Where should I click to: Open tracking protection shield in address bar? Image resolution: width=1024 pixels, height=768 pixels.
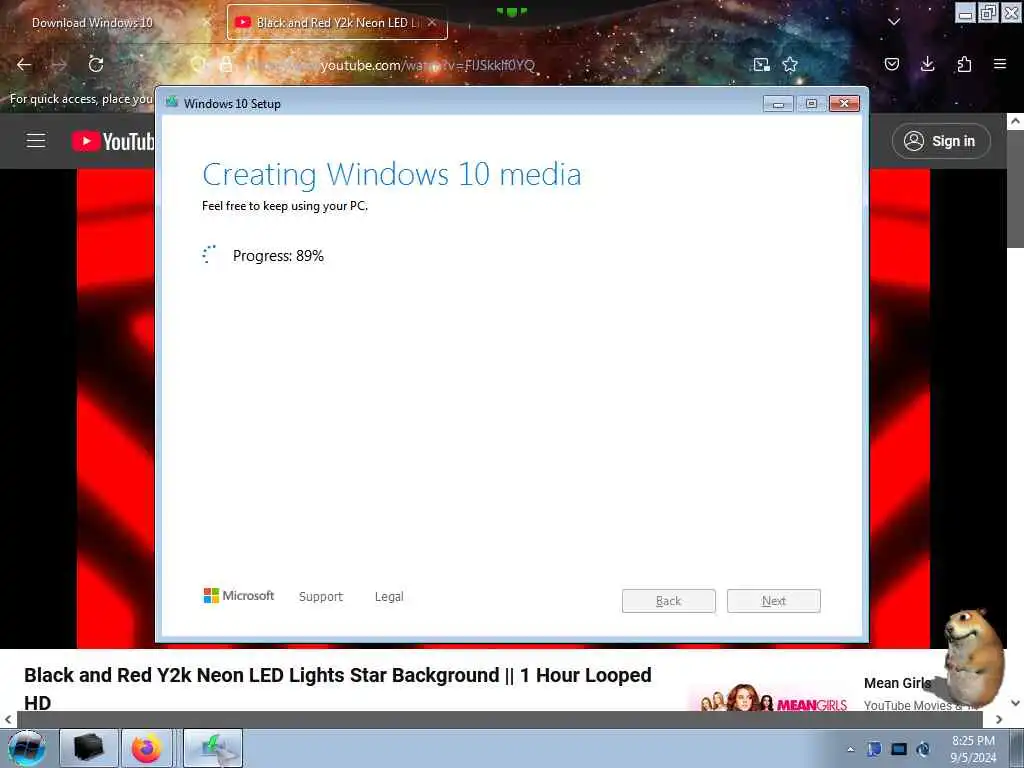tap(198, 64)
